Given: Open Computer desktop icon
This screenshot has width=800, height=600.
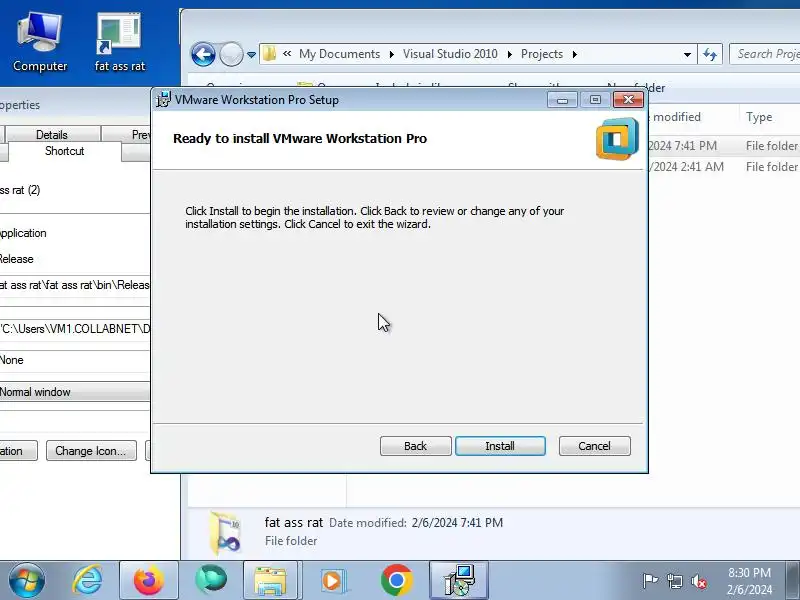Looking at the screenshot, I should coord(40,42).
